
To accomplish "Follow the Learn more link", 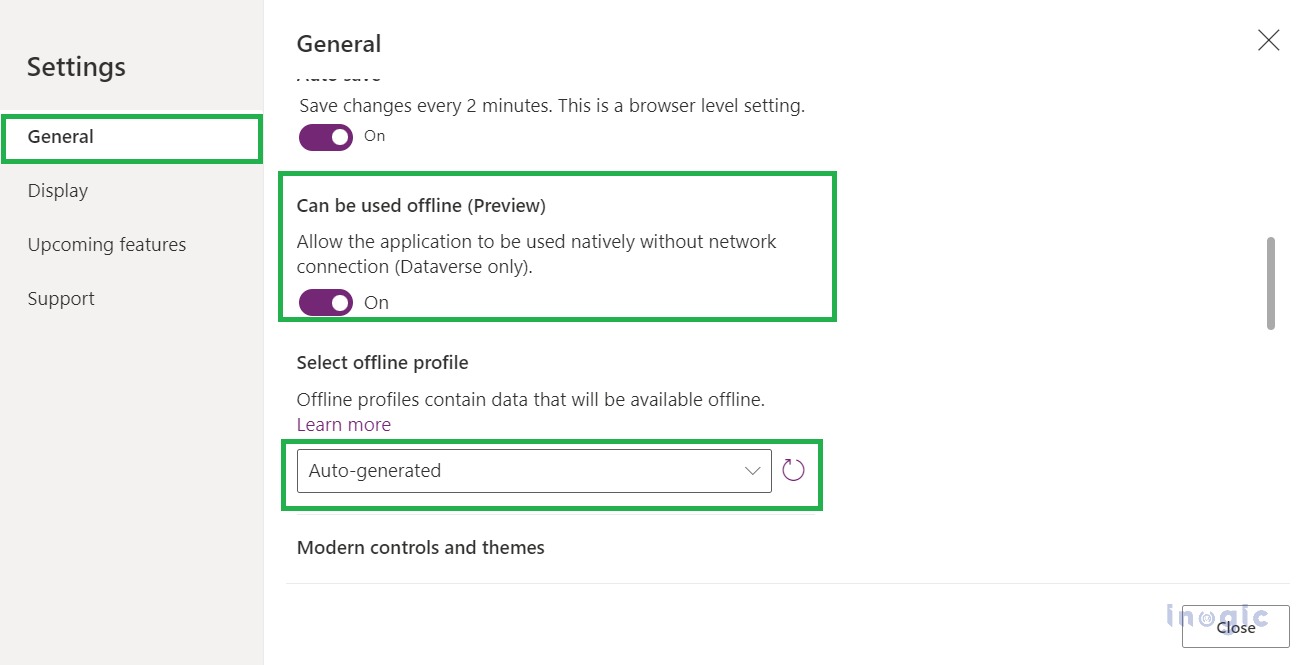I will 344,425.
